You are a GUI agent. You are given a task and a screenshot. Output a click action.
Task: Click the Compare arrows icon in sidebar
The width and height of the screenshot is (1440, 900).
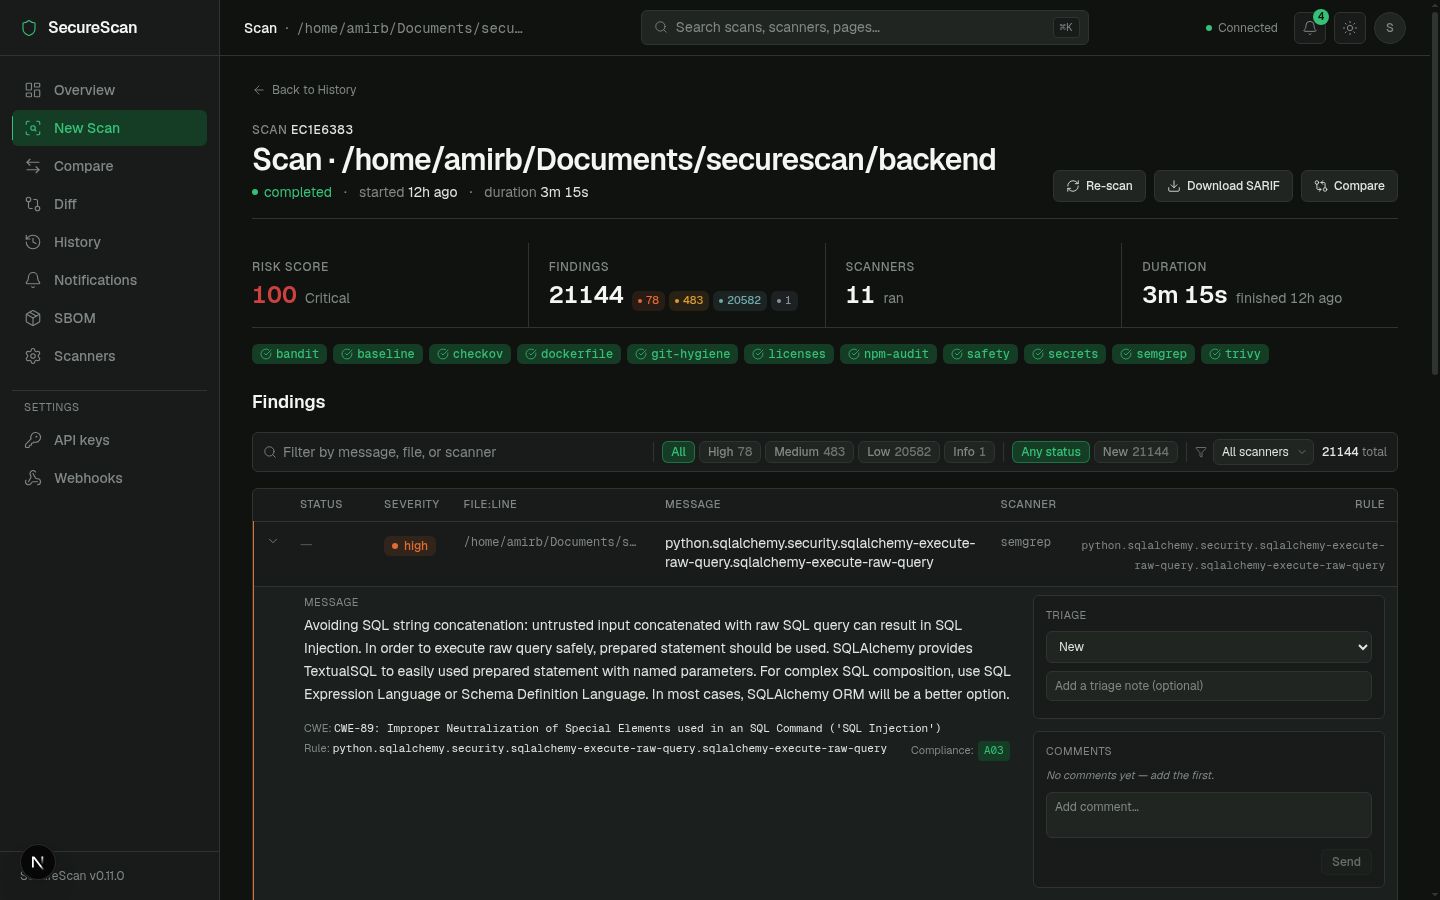[x=33, y=166]
